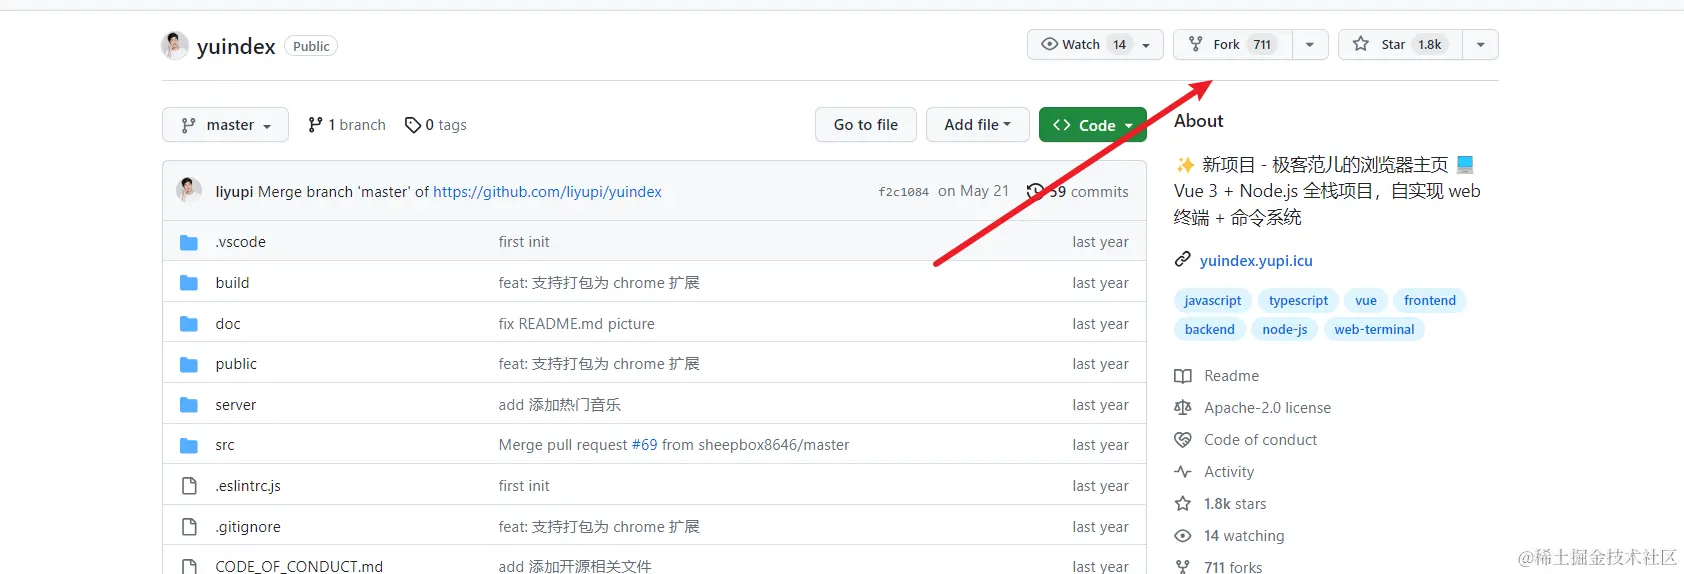View the 59 commits history
Screen dimensions: 1684x574
(1078, 192)
